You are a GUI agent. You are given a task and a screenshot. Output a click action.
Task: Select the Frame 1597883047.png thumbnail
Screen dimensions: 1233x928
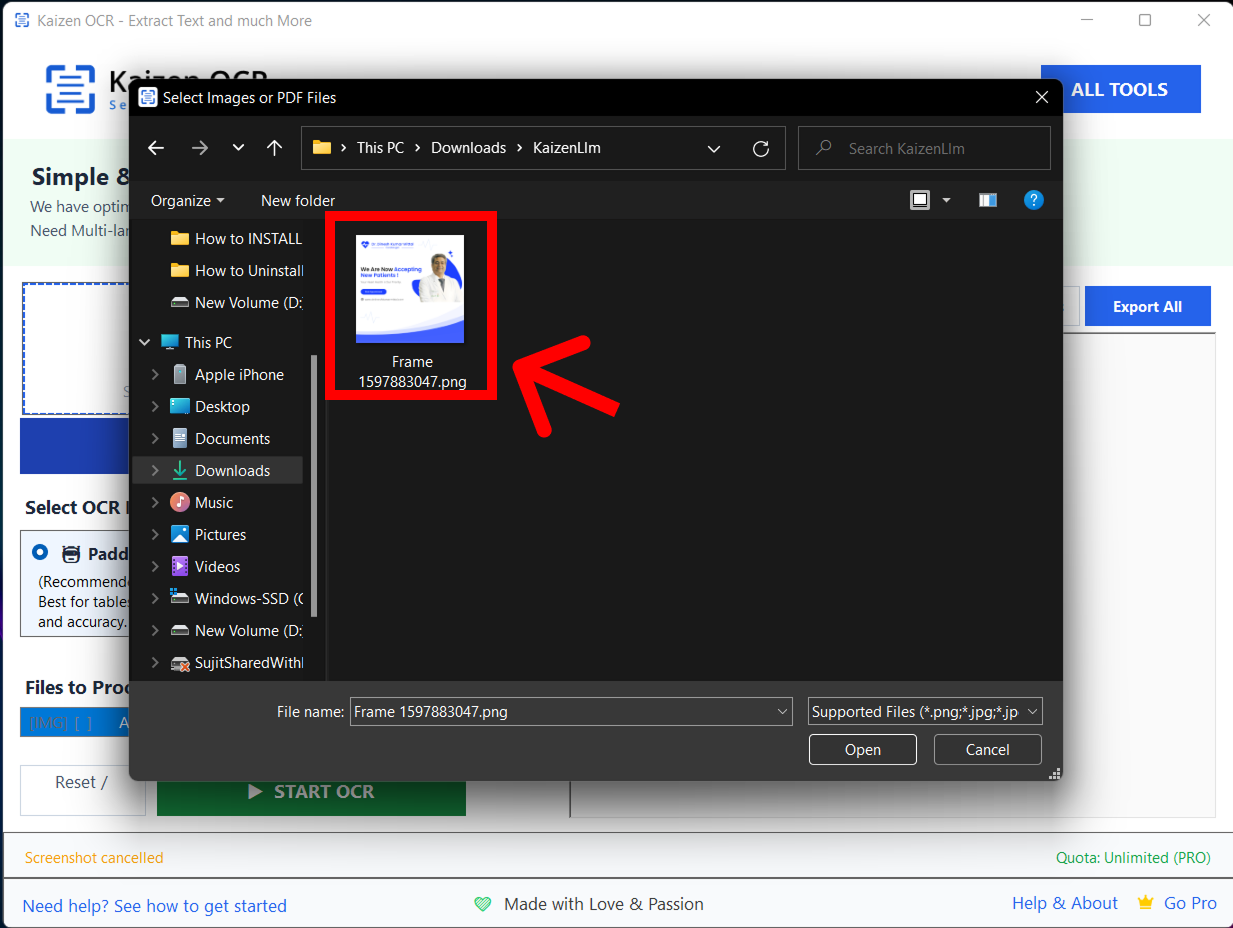point(410,290)
